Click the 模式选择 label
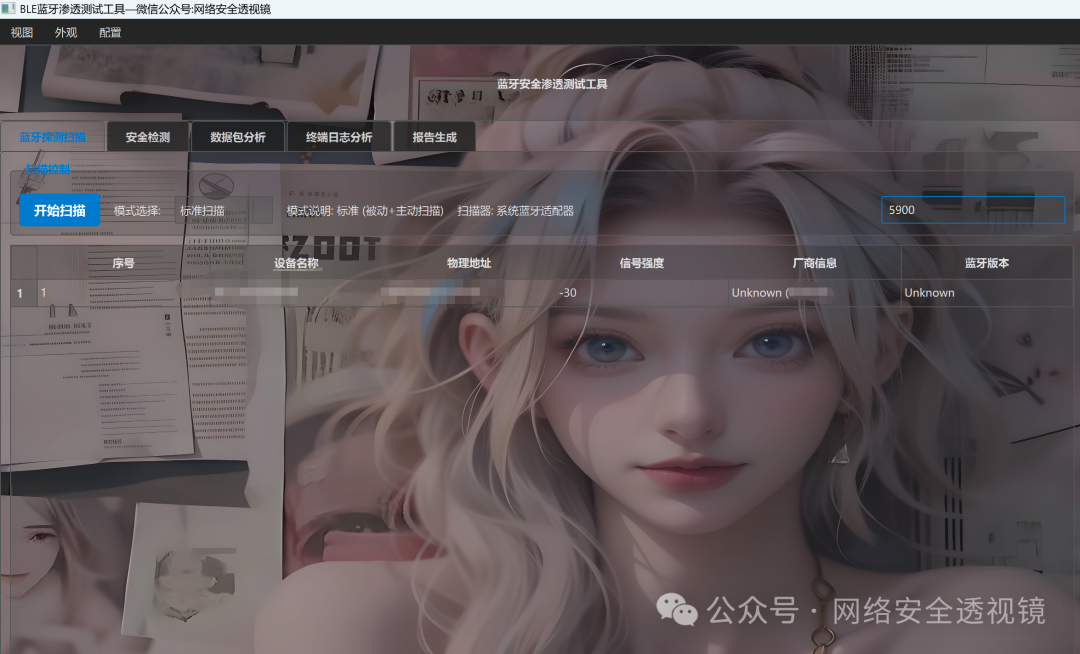The image size is (1080, 654). tap(137, 211)
